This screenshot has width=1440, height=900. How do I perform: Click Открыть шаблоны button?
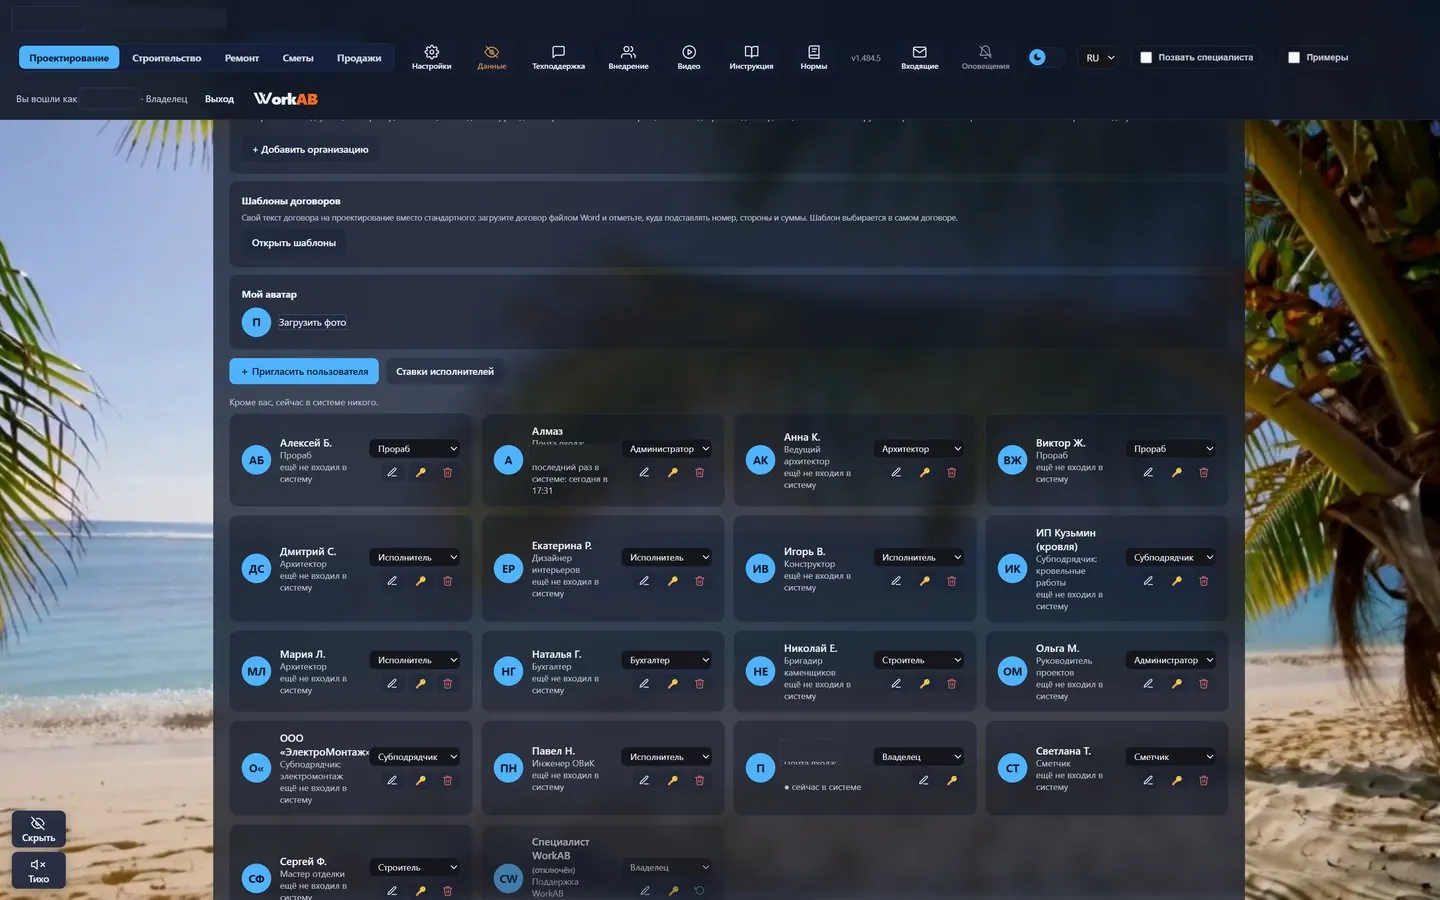[x=293, y=242]
